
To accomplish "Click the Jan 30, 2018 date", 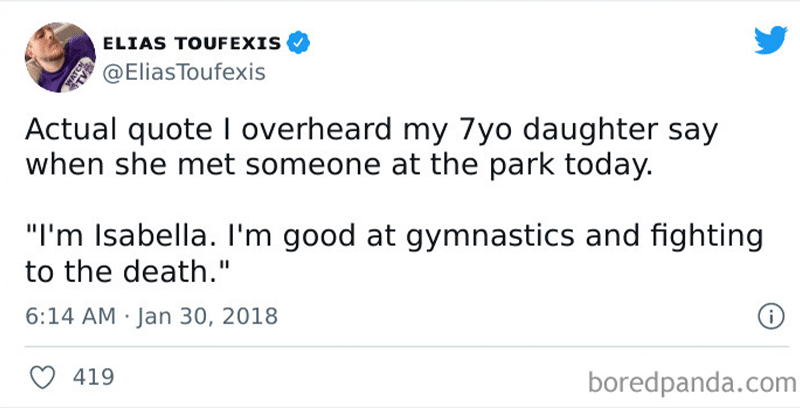I will (207, 317).
